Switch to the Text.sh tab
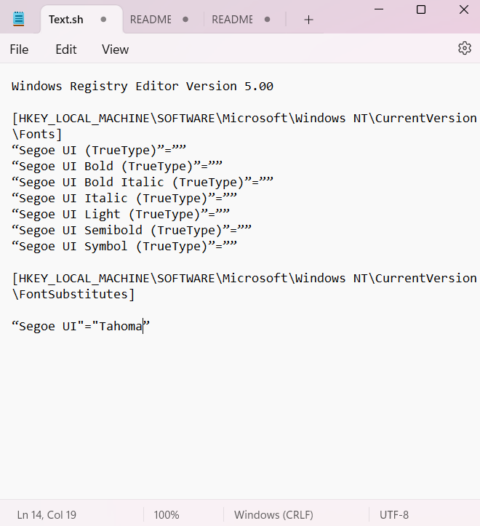This screenshot has width=480, height=526. (66, 19)
